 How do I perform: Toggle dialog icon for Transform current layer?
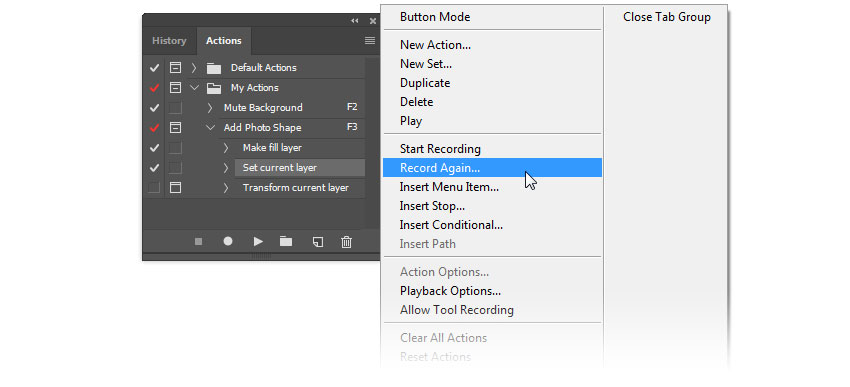[175, 188]
